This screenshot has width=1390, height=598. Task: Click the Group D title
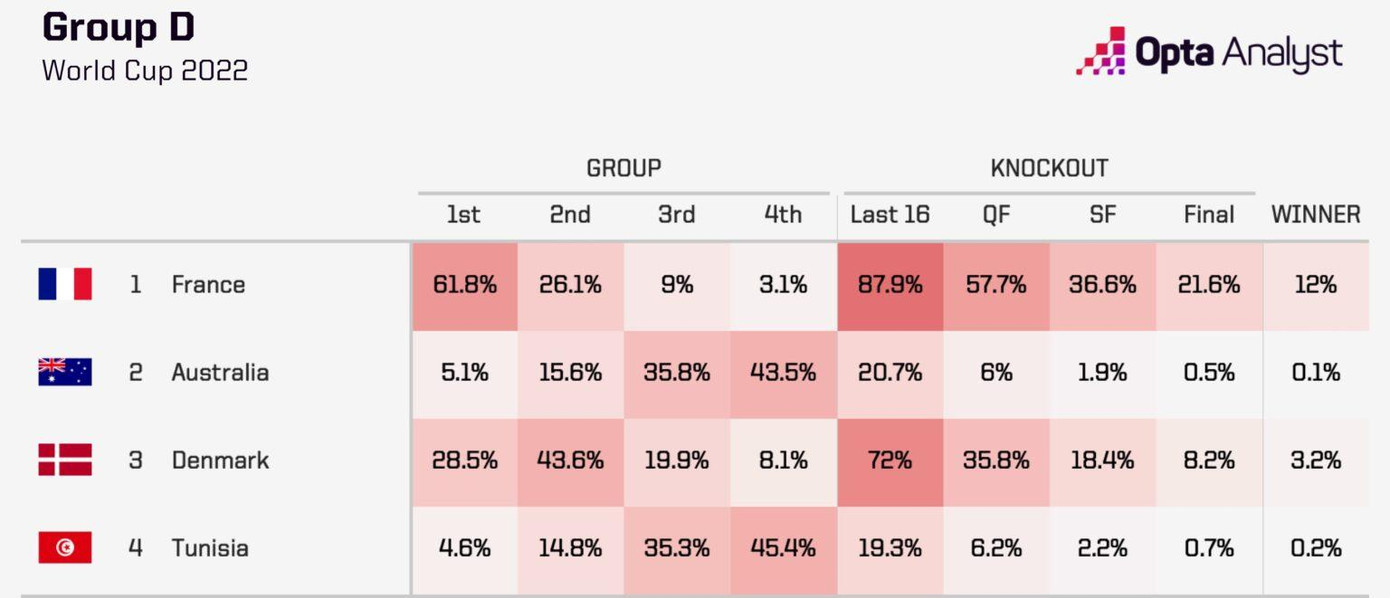(x=118, y=28)
